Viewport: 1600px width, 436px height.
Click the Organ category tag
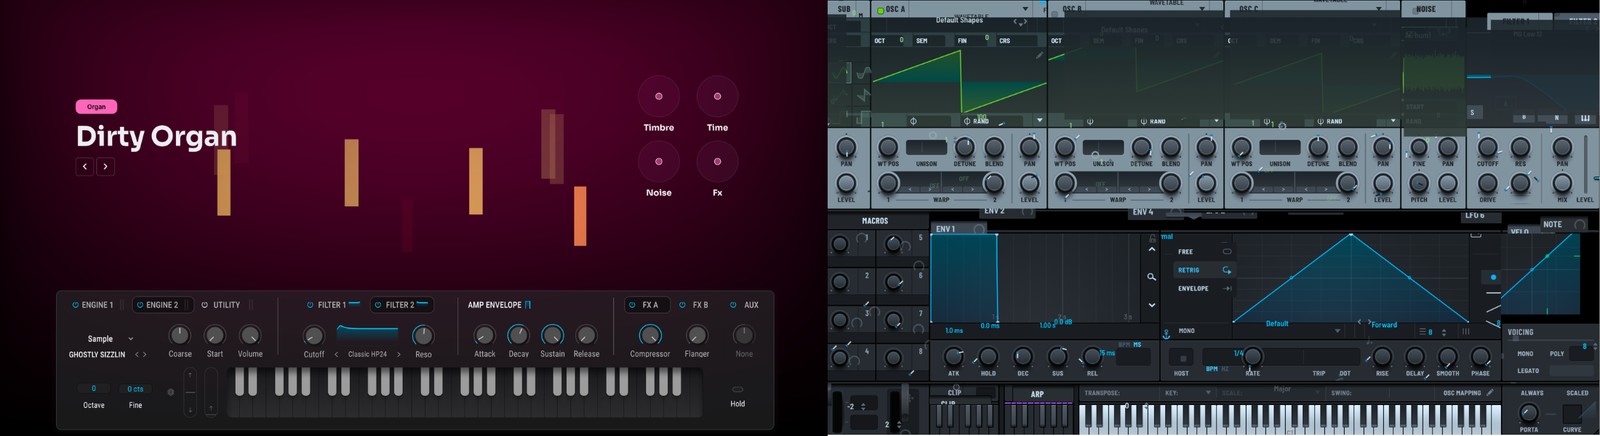point(96,107)
